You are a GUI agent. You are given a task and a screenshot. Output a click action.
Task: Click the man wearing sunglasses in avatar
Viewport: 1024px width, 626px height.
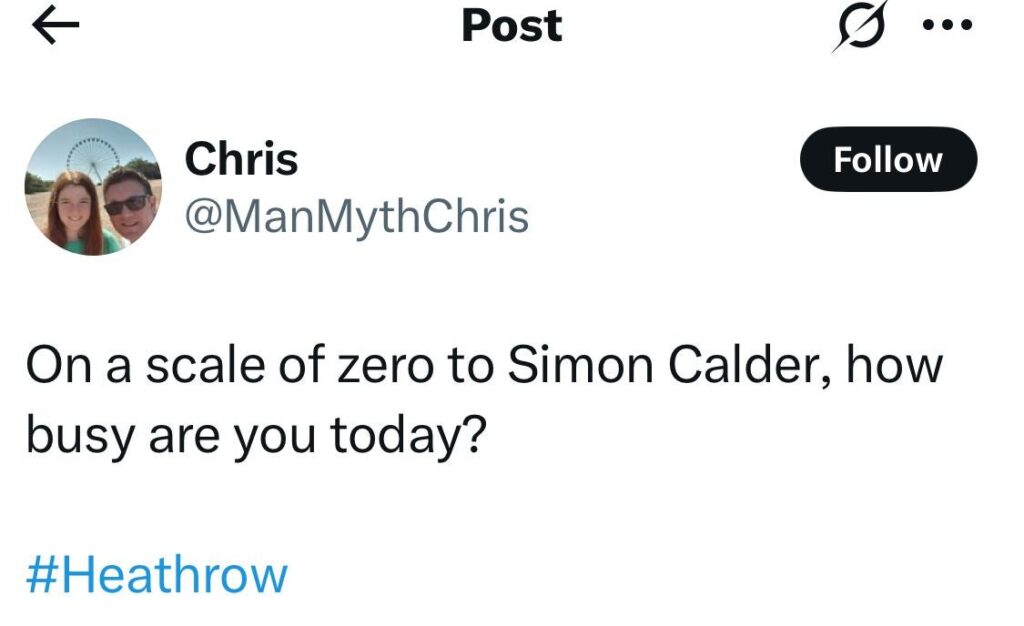coord(128,205)
